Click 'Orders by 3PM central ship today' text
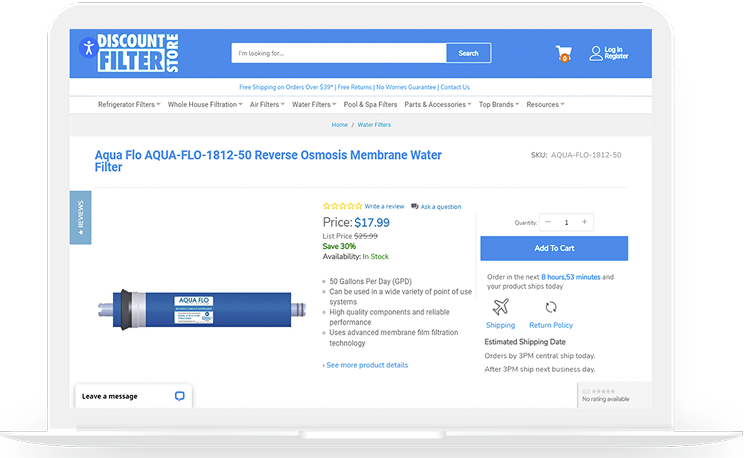This screenshot has height=458, width=744. point(539,356)
